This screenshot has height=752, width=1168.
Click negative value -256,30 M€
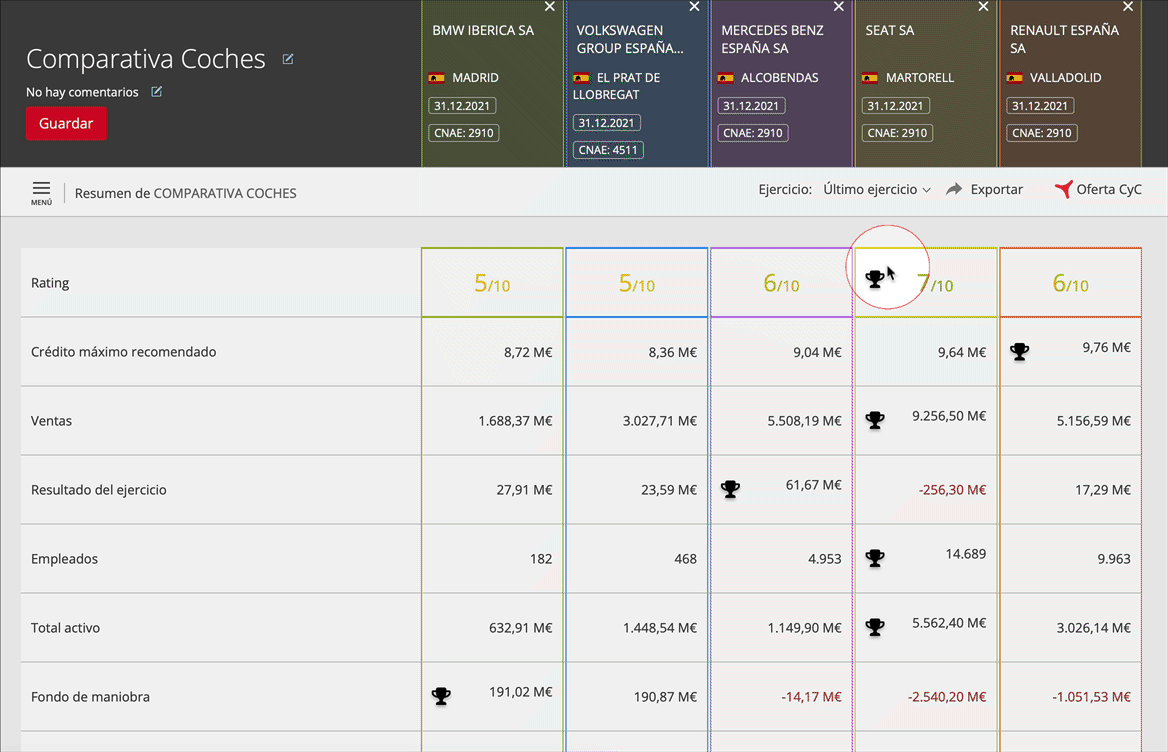coord(952,490)
